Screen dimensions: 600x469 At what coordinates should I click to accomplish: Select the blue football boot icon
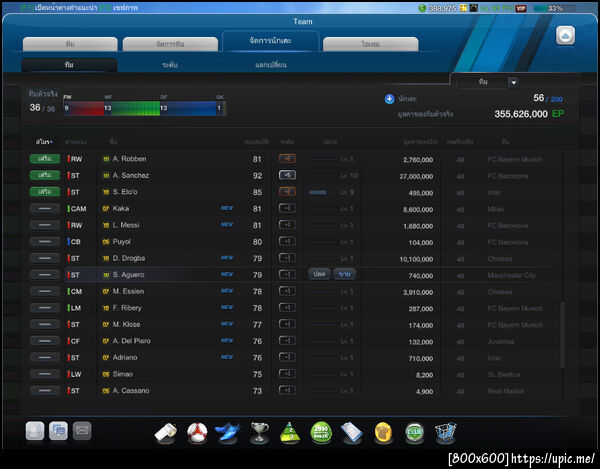(228, 432)
